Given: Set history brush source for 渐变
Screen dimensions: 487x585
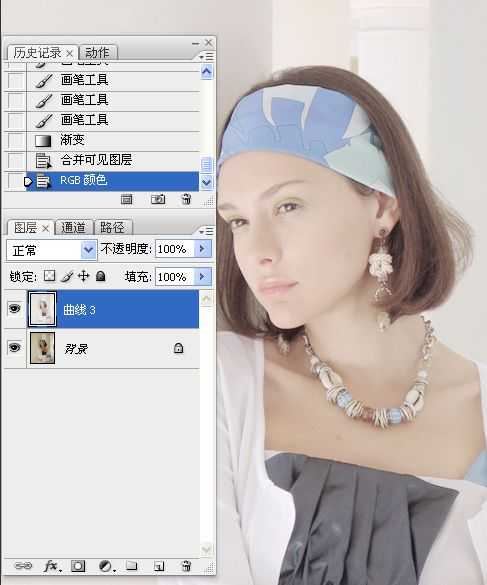Looking at the screenshot, I should click(16, 141).
